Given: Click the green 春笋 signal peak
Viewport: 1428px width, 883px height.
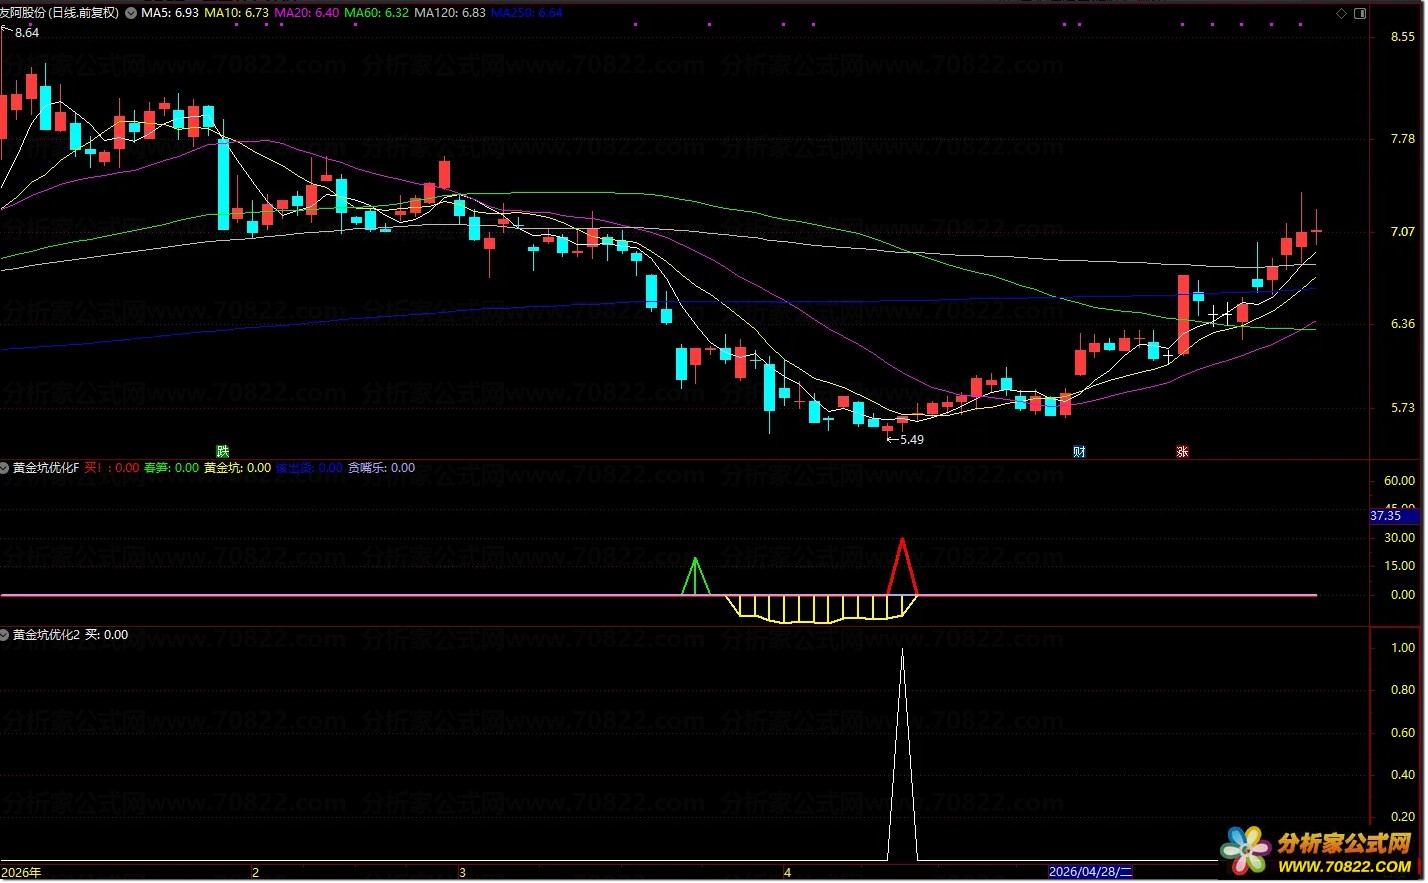Looking at the screenshot, I should [696, 576].
